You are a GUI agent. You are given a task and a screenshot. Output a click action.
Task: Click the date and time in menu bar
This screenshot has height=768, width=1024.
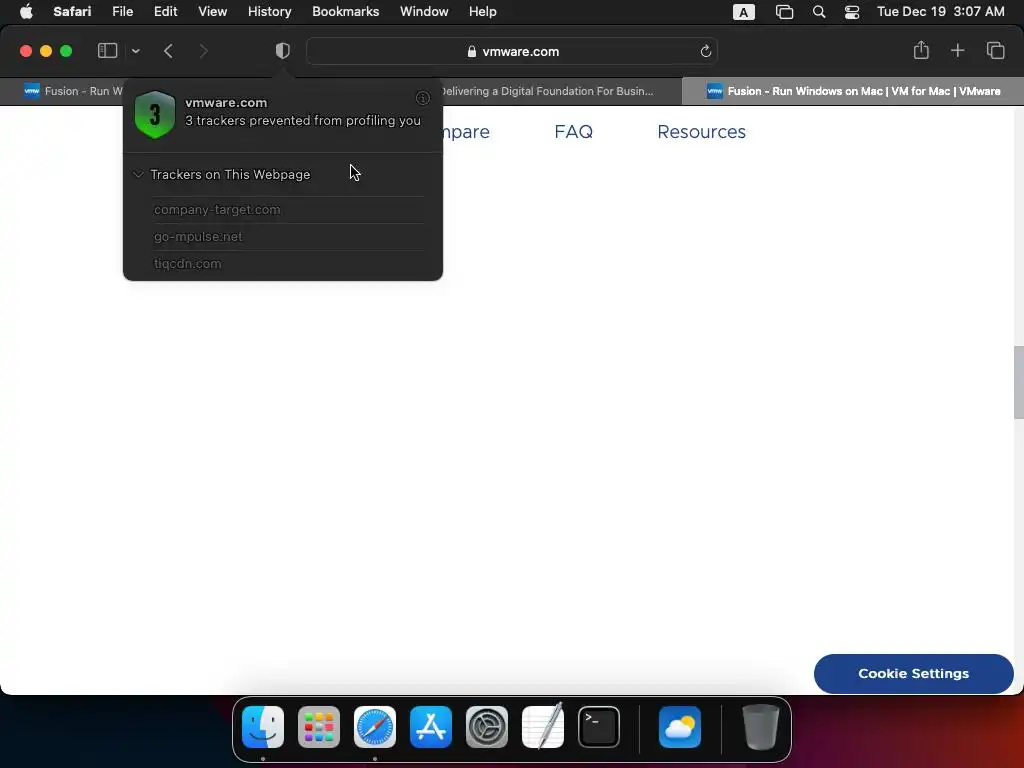point(940,12)
